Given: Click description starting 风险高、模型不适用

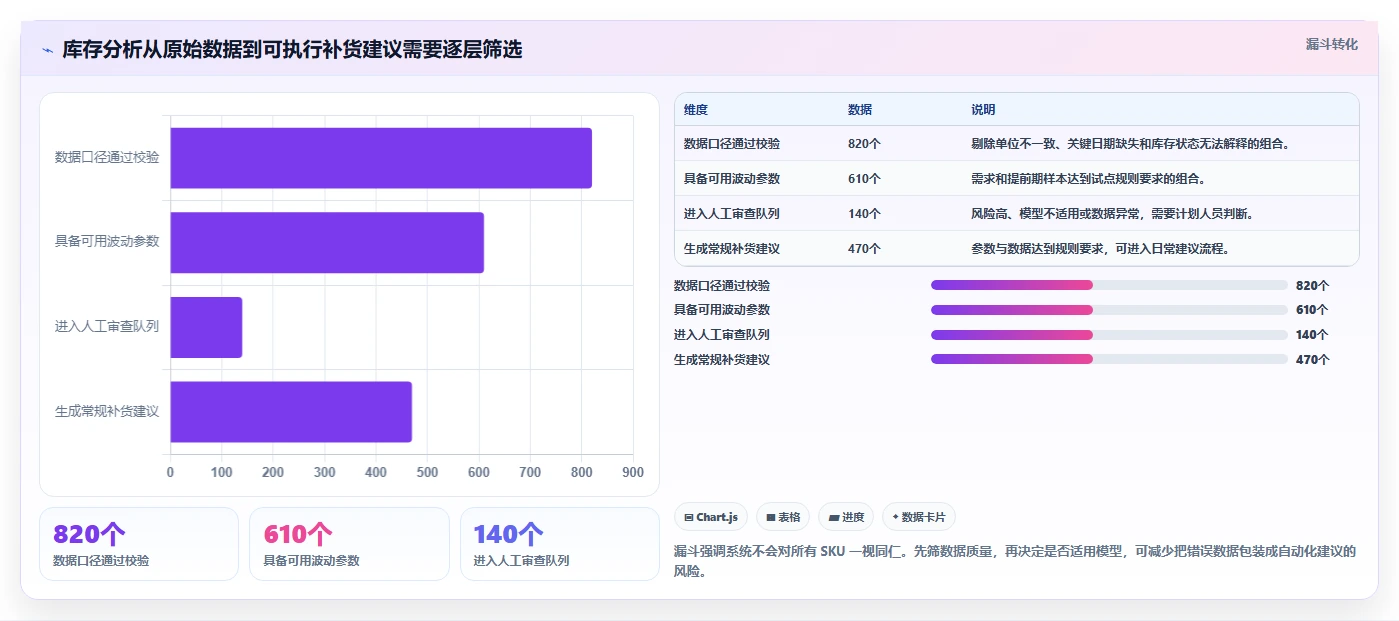Looking at the screenshot, I should [1112, 214].
